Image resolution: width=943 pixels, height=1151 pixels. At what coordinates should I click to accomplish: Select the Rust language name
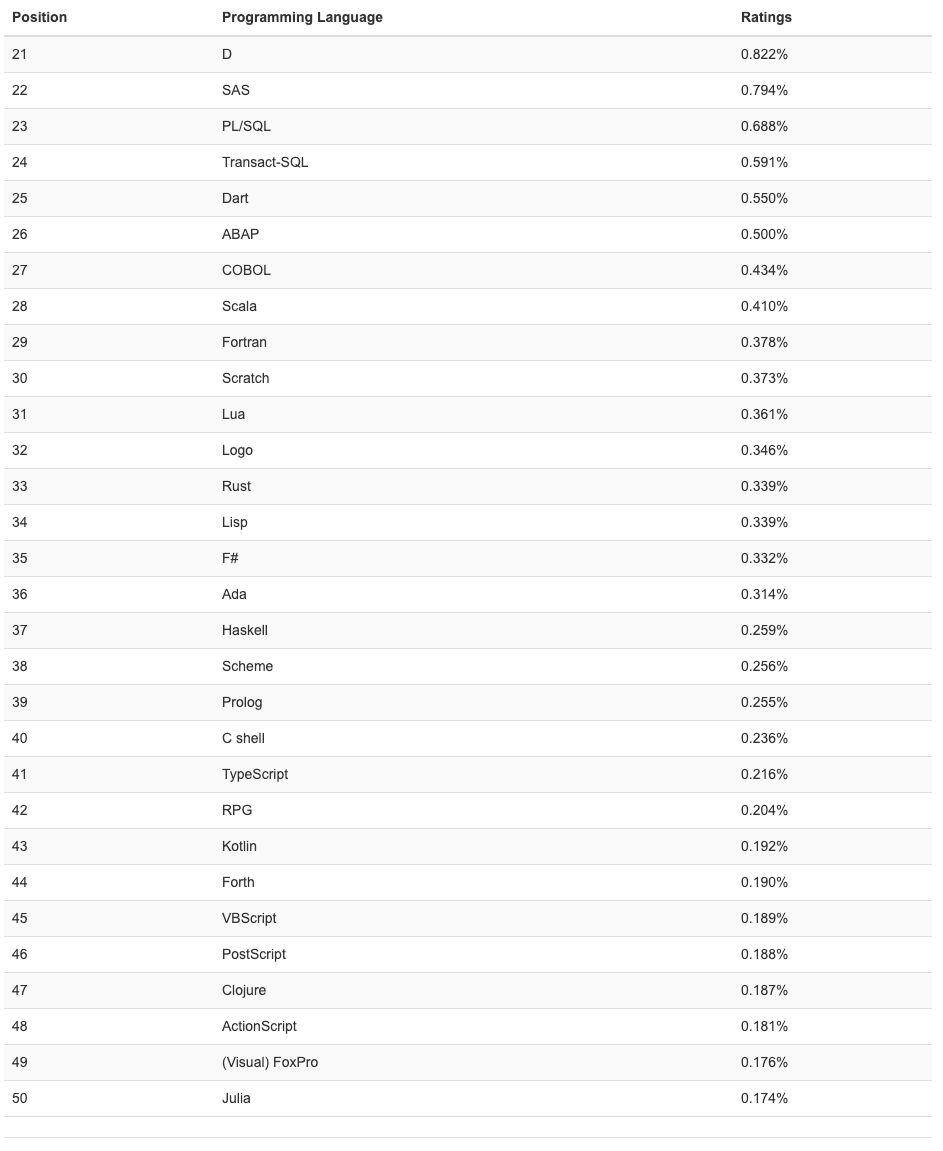pyautogui.click(x=236, y=486)
